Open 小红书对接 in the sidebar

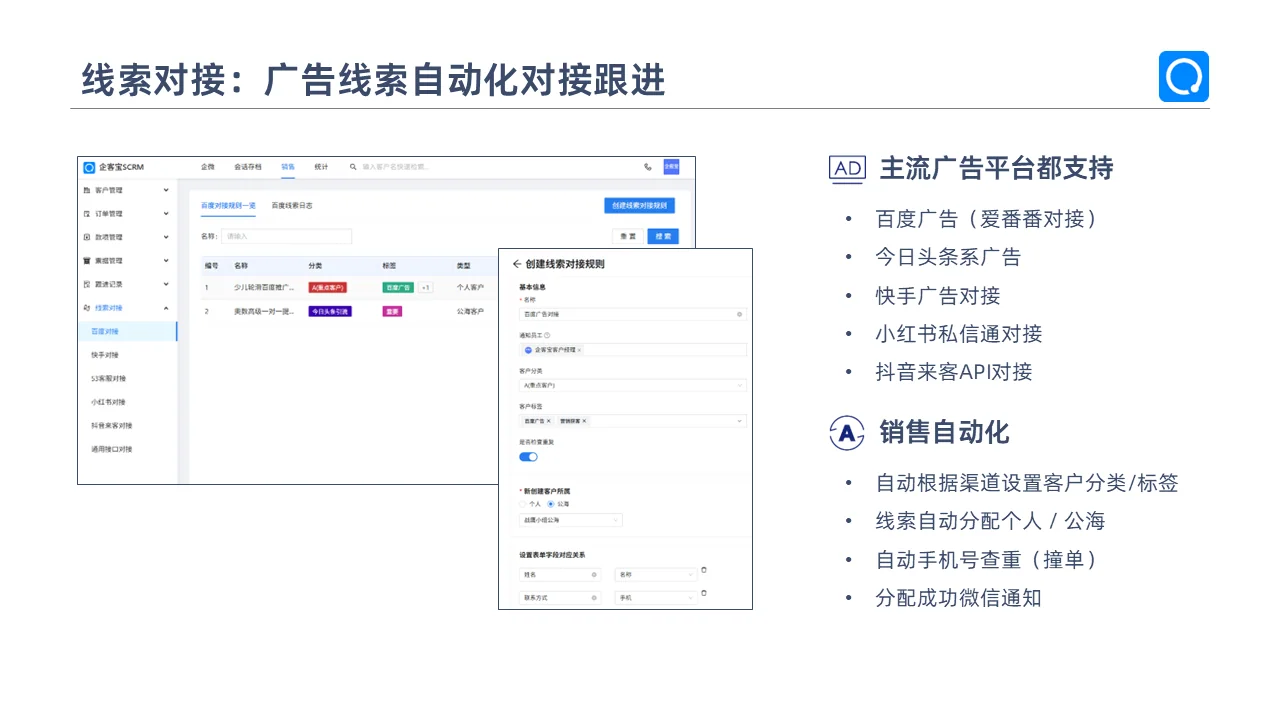tap(108, 402)
